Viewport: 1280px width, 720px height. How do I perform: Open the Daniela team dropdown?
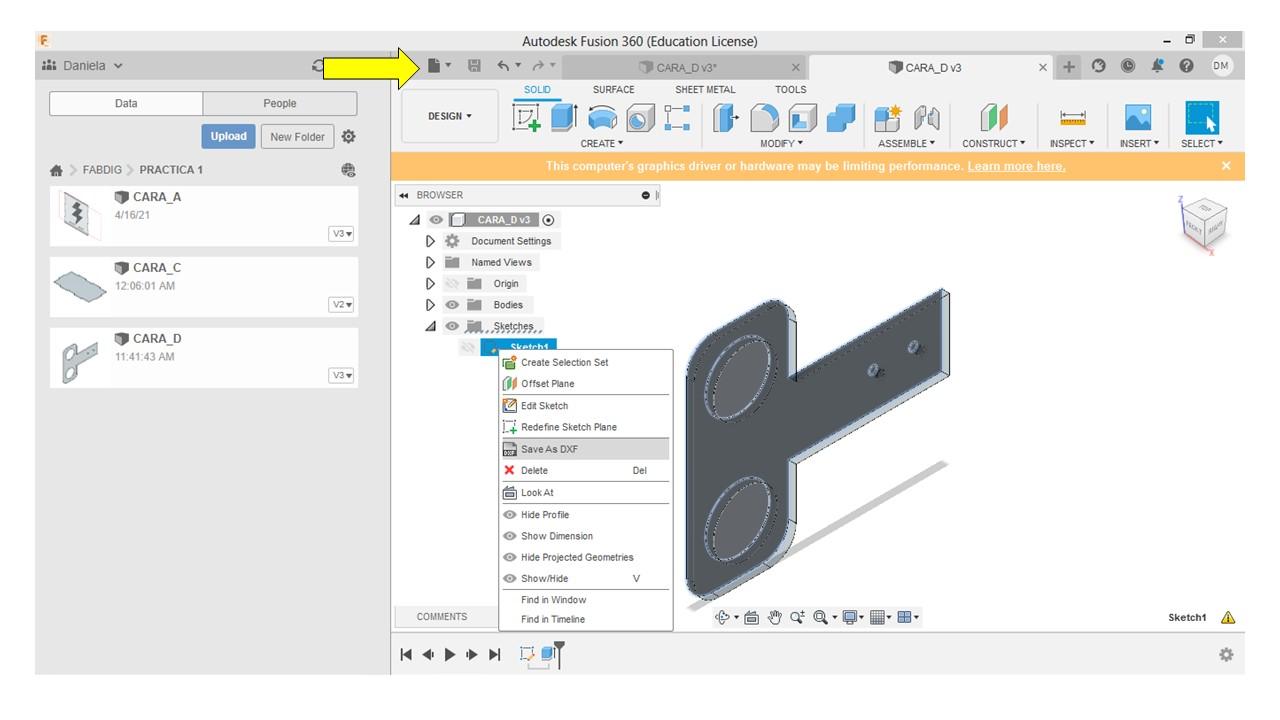click(x=84, y=66)
